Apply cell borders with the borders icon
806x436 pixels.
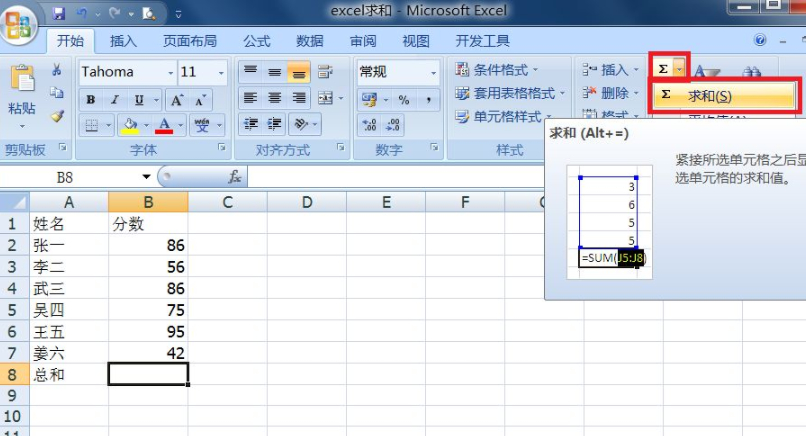pos(91,125)
